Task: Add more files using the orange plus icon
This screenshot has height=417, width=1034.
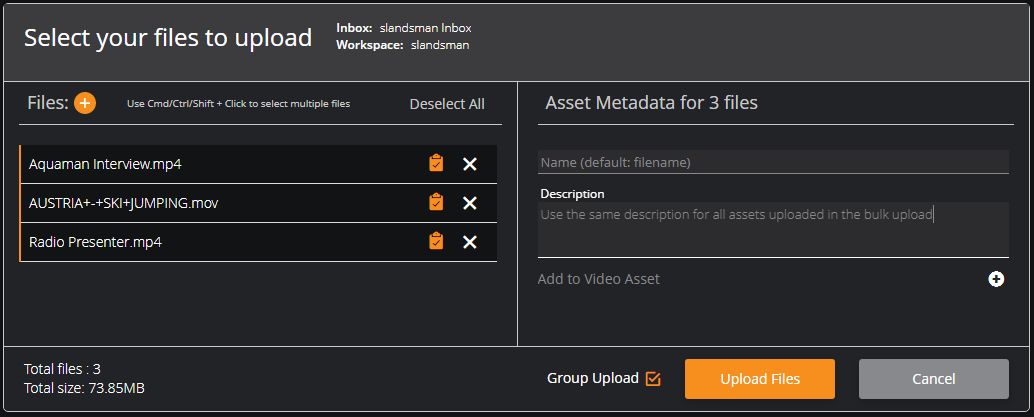Action: [85, 104]
